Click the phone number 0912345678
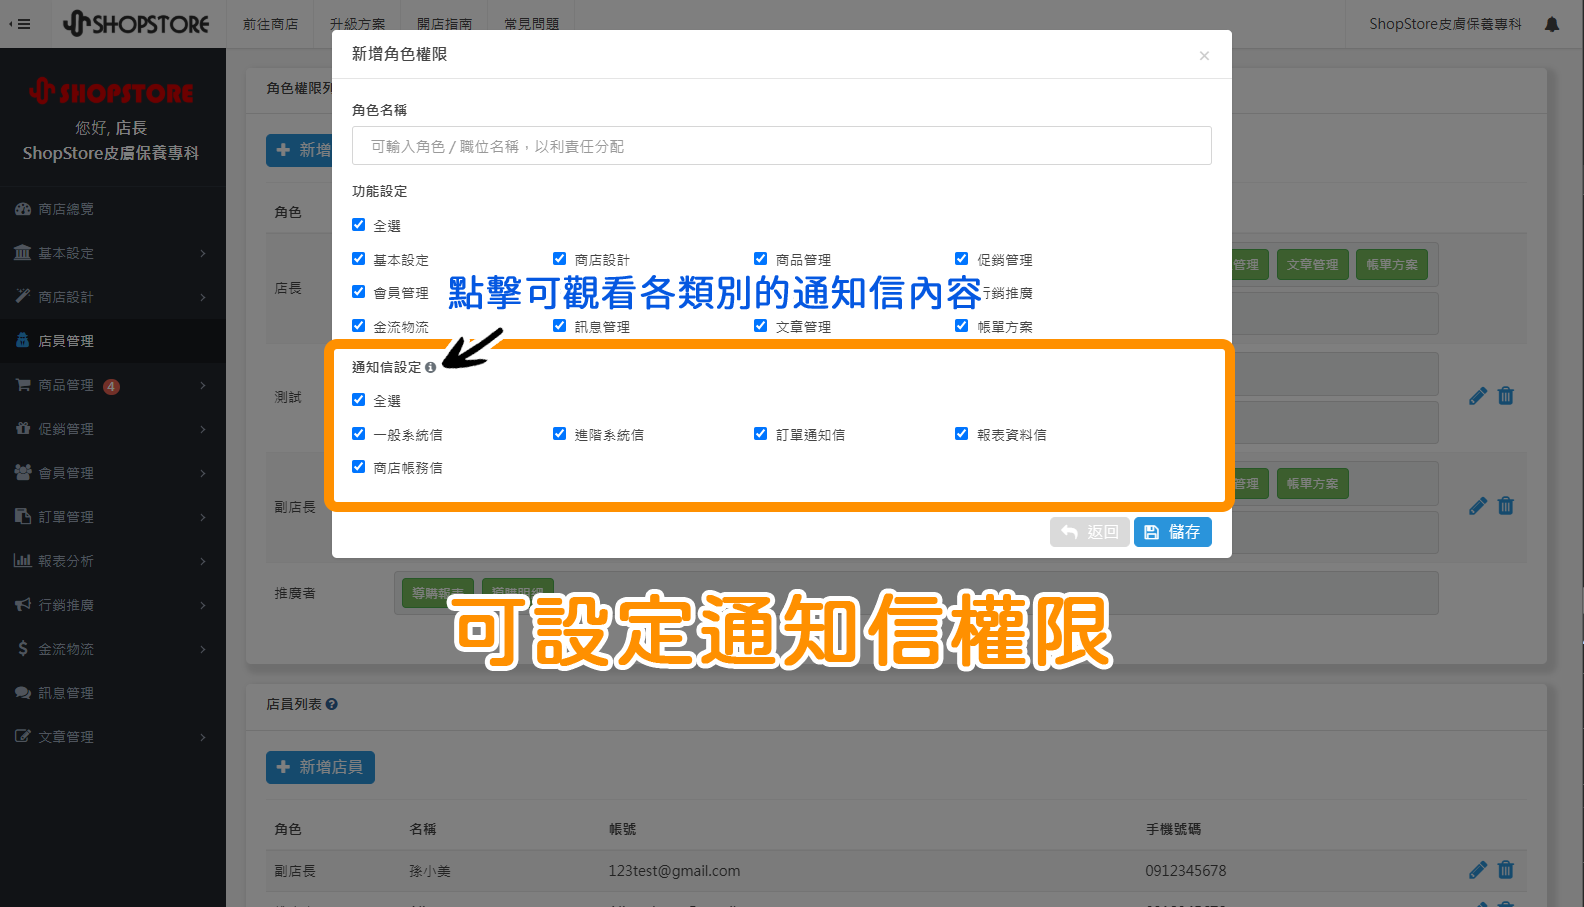Image resolution: width=1584 pixels, height=907 pixels. coord(1185,871)
